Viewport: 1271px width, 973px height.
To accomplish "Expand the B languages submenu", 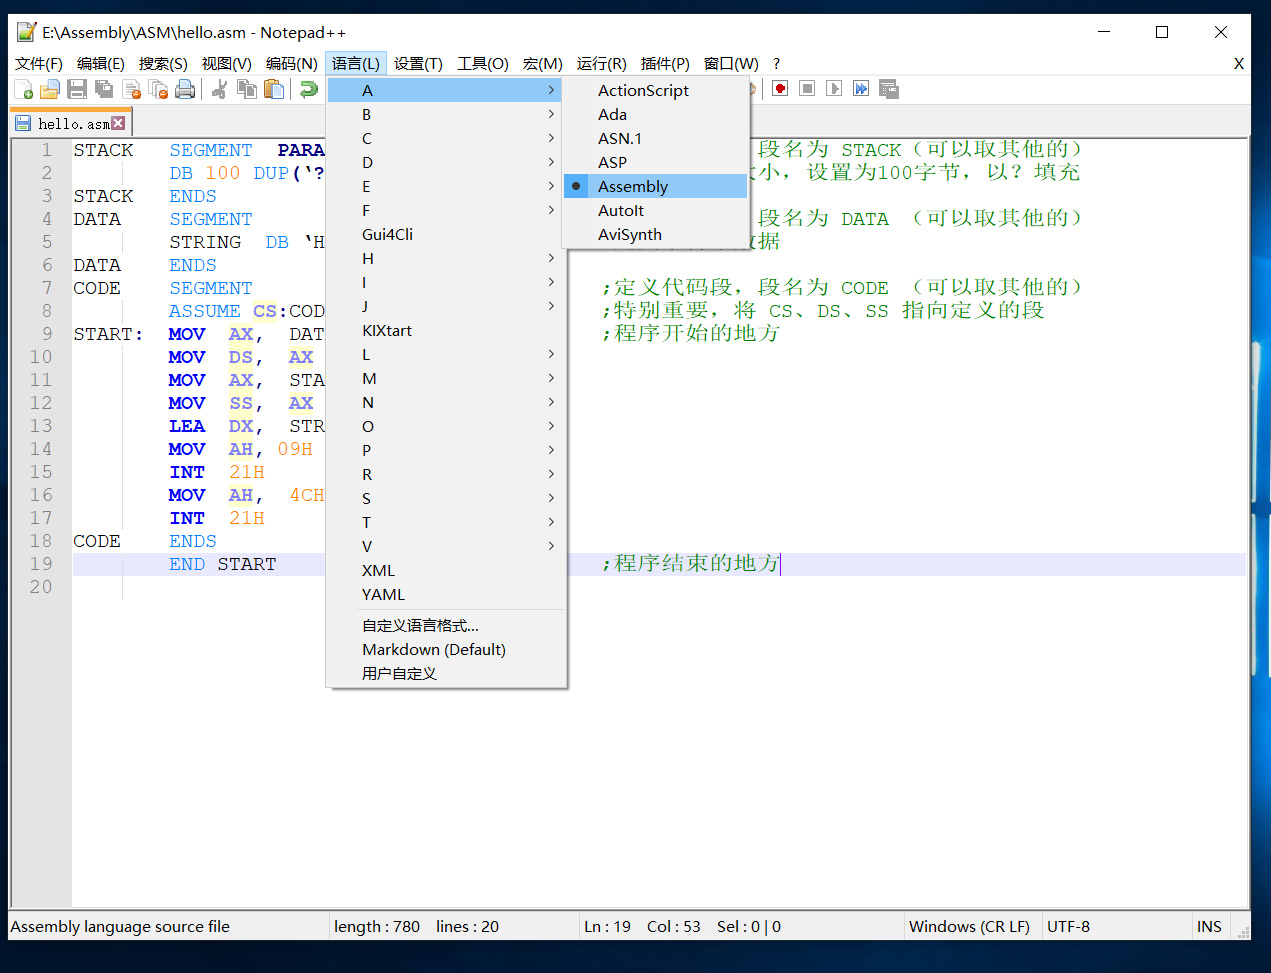I will (x=446, y=114).
